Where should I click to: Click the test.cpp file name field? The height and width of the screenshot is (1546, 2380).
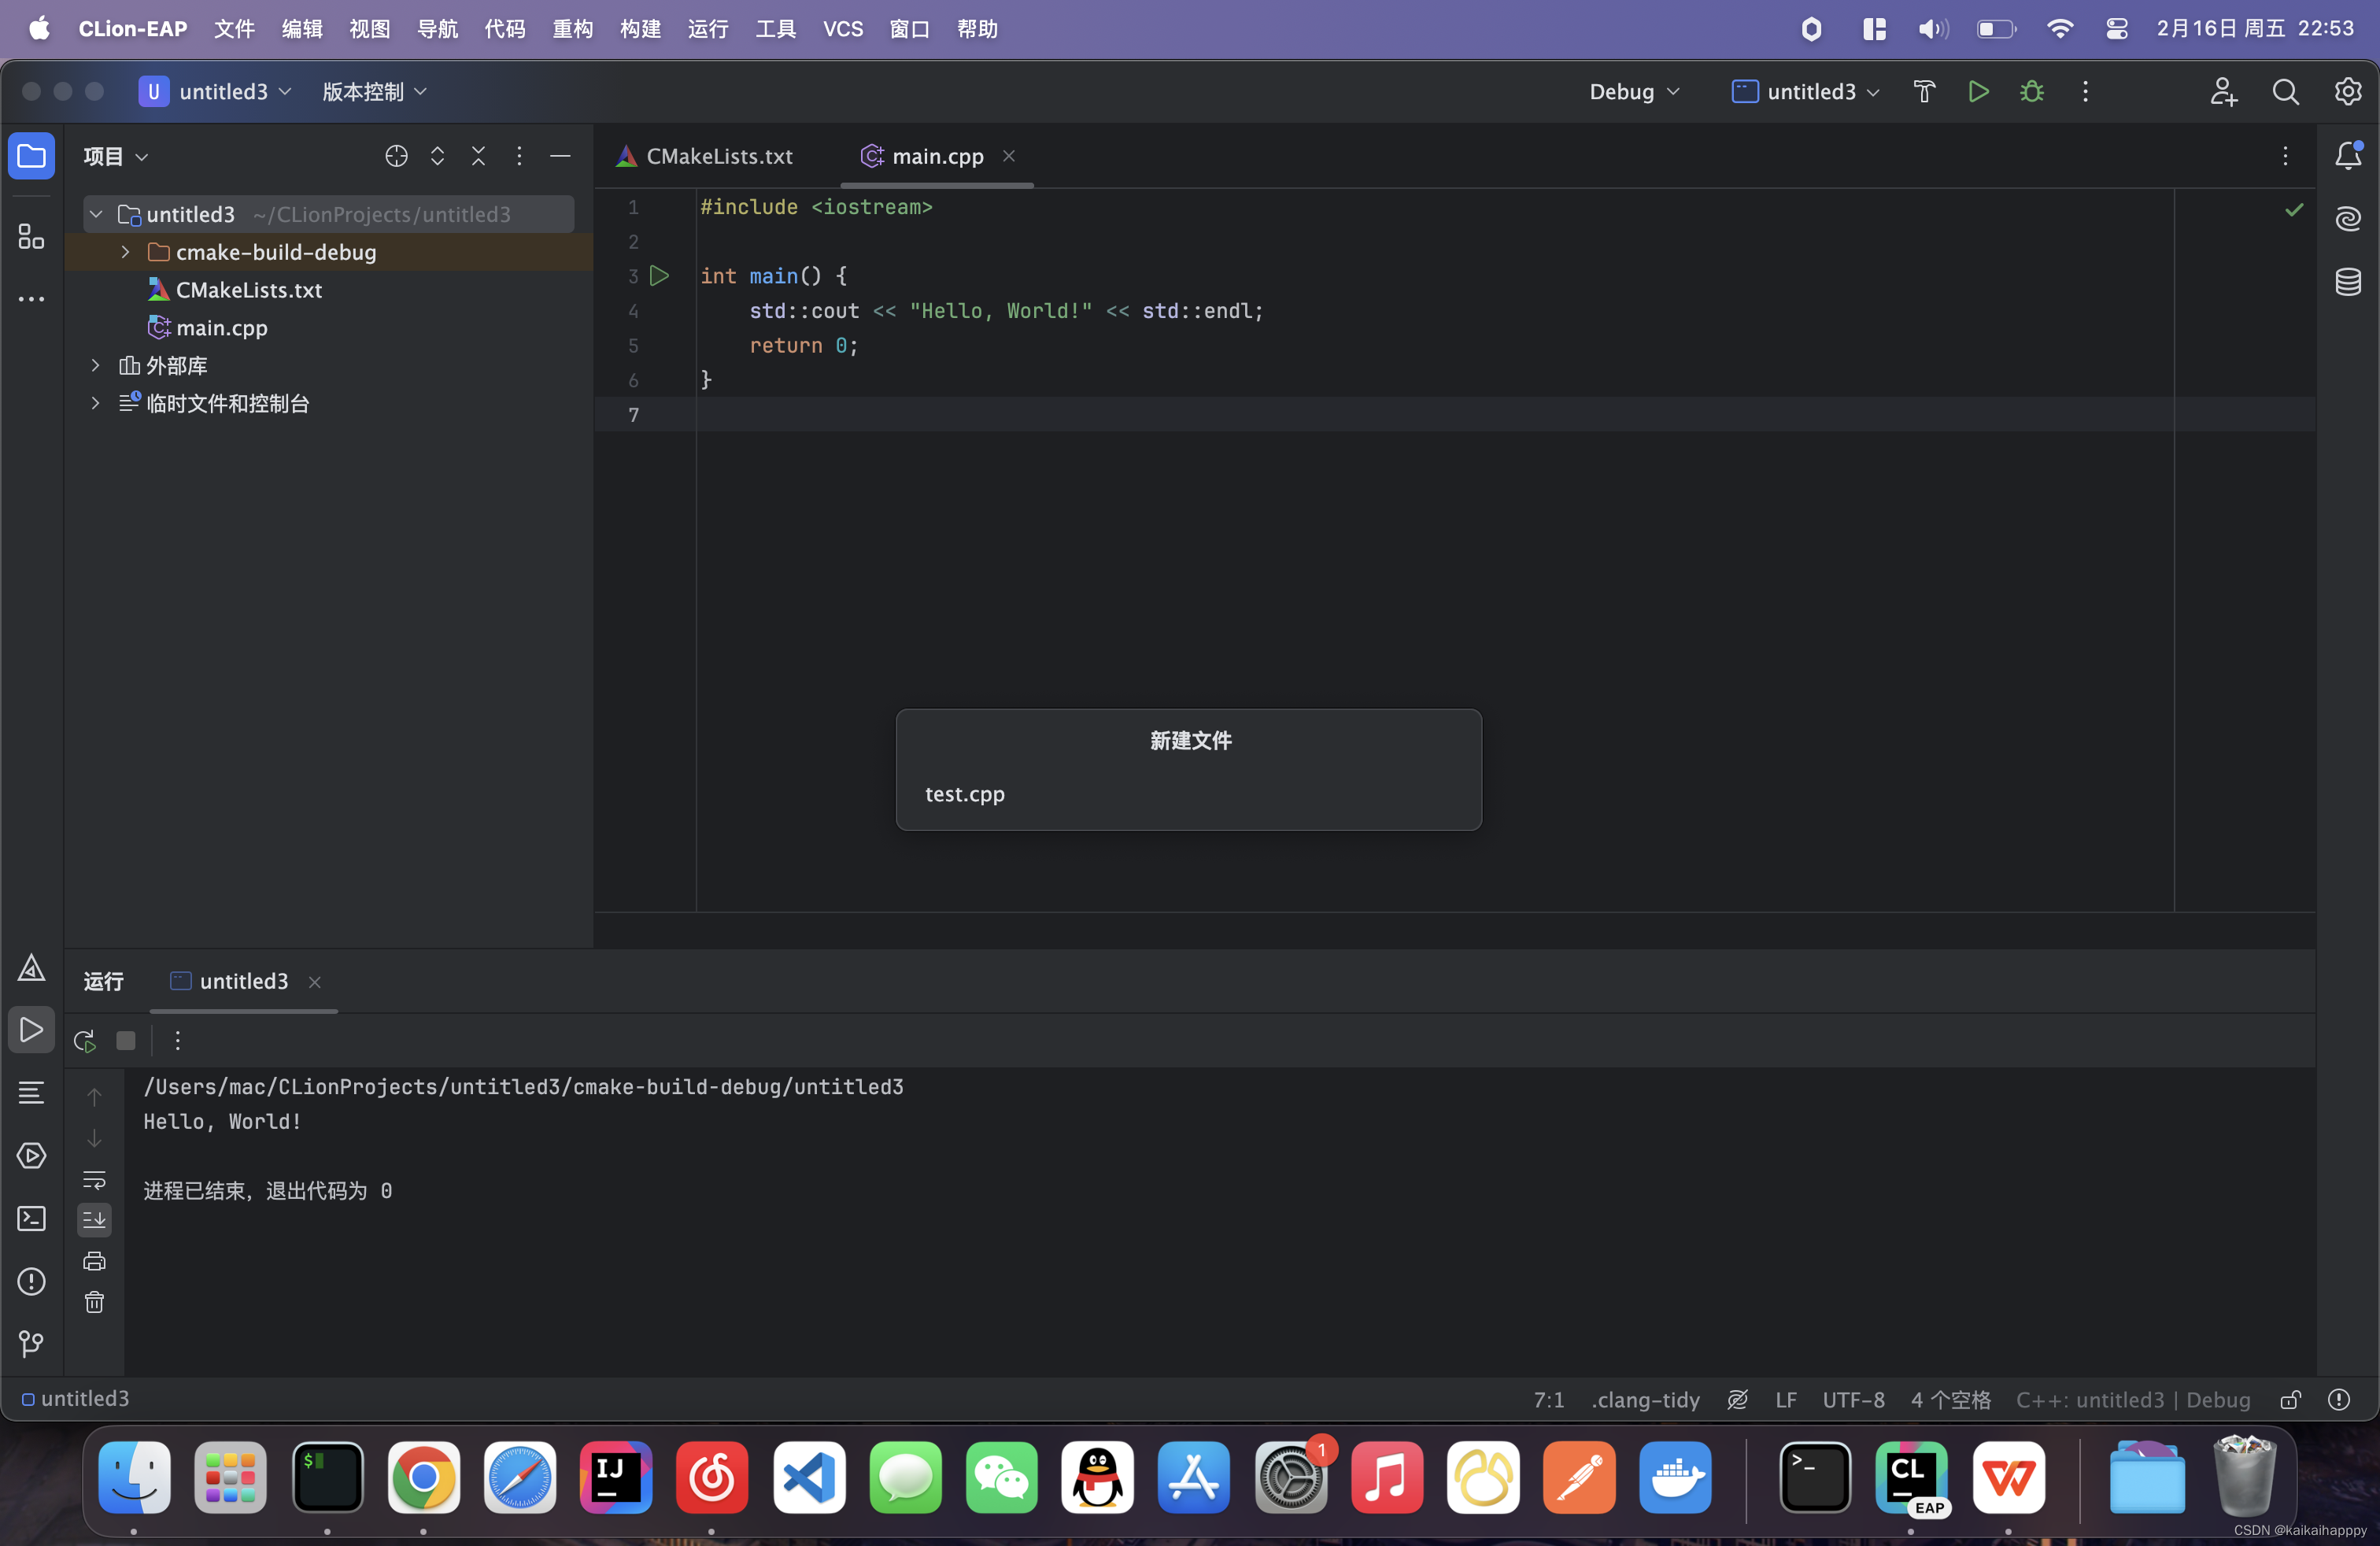[1188, 794]
